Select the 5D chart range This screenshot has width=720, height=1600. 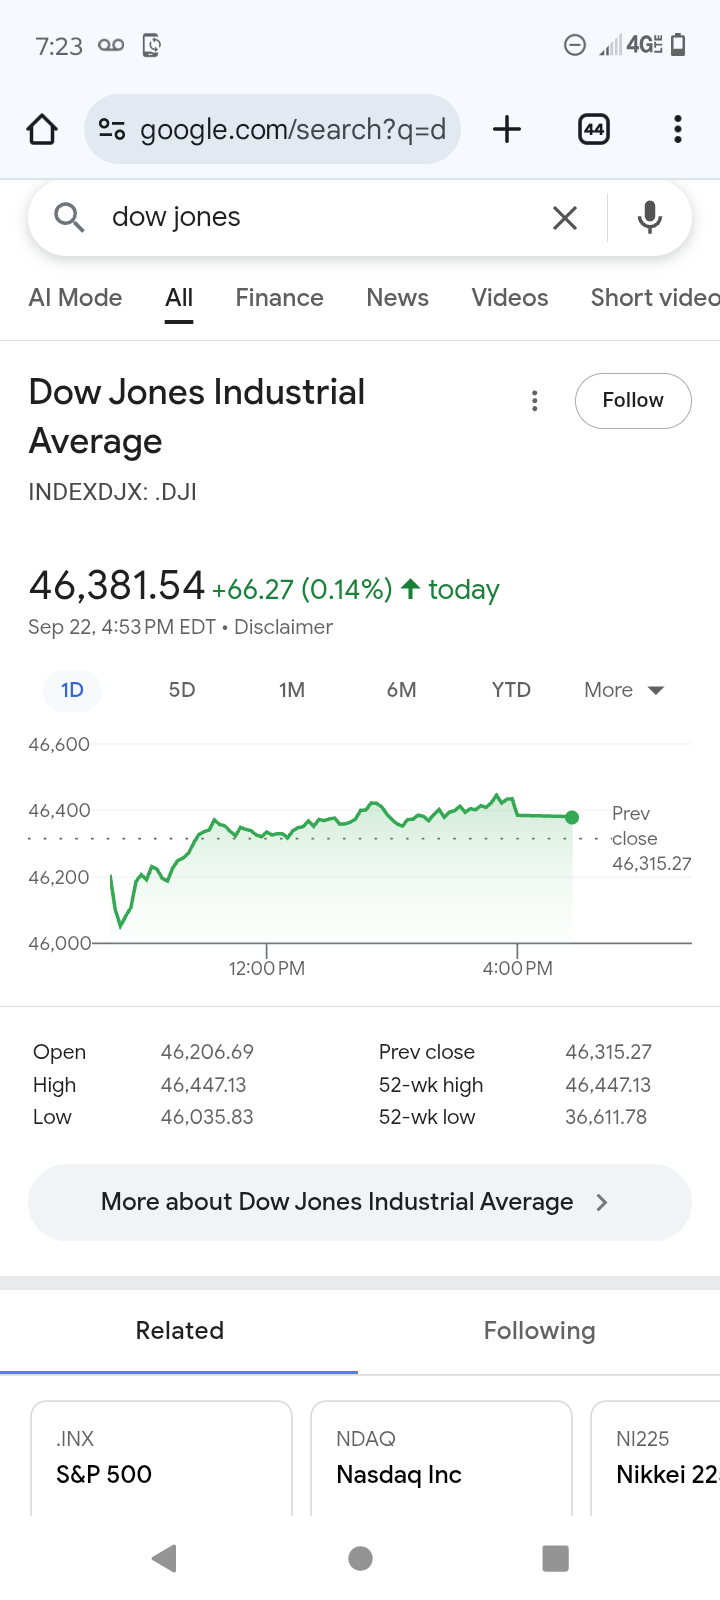click(182, 690)
